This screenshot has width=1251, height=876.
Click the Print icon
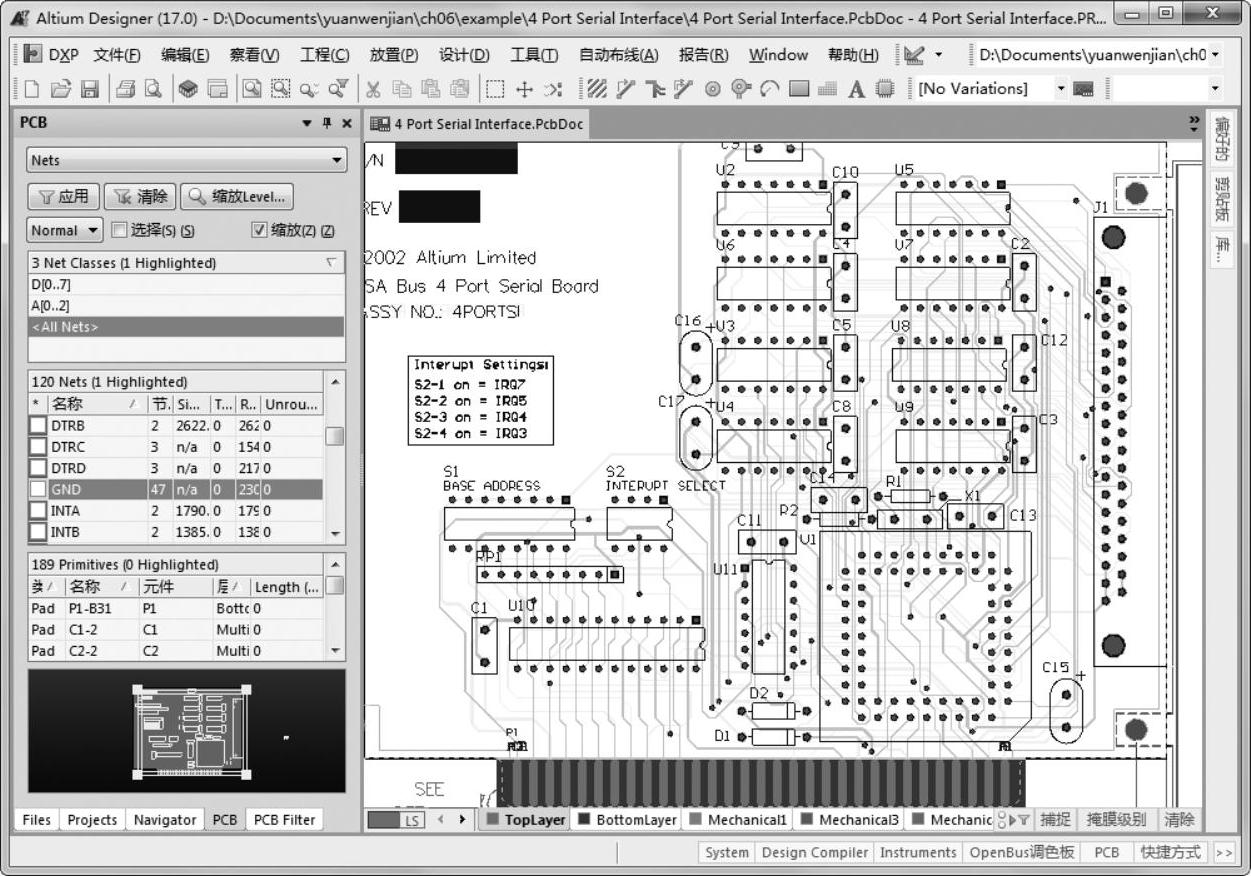pyautogui.click(x=125, y=89)
